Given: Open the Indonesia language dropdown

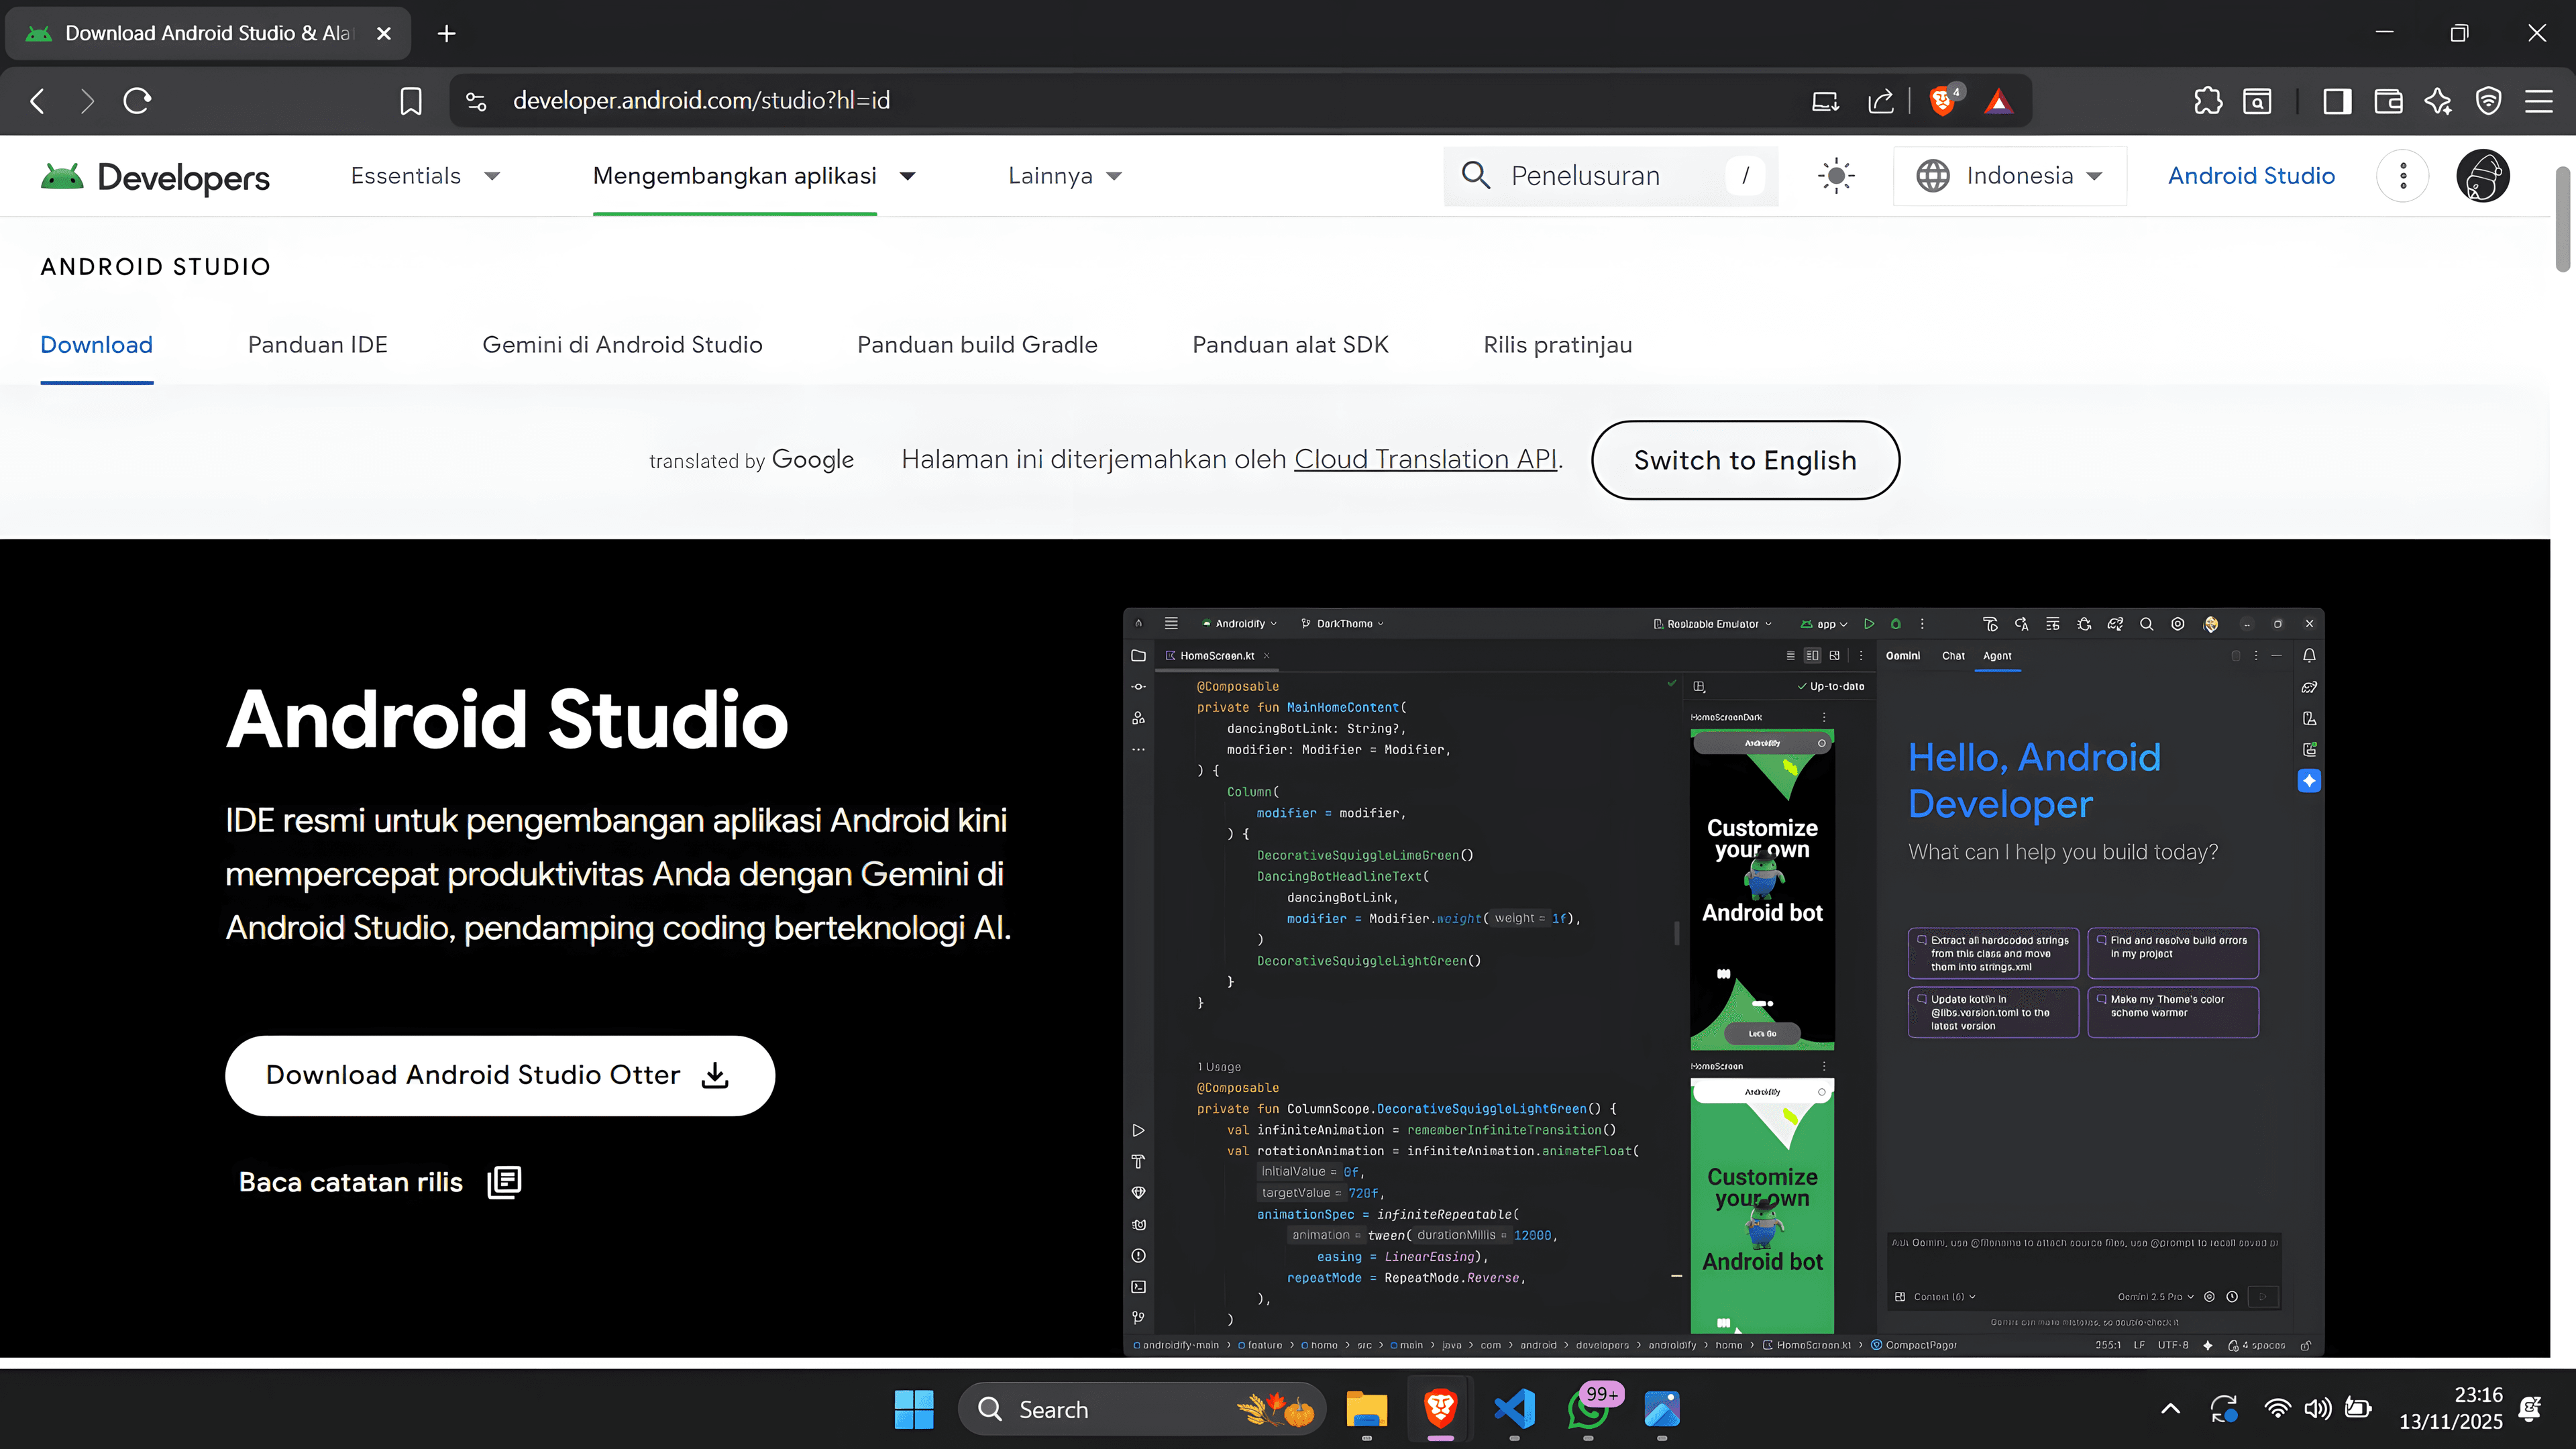Looking at the screenshot, I should (2010, 176).
